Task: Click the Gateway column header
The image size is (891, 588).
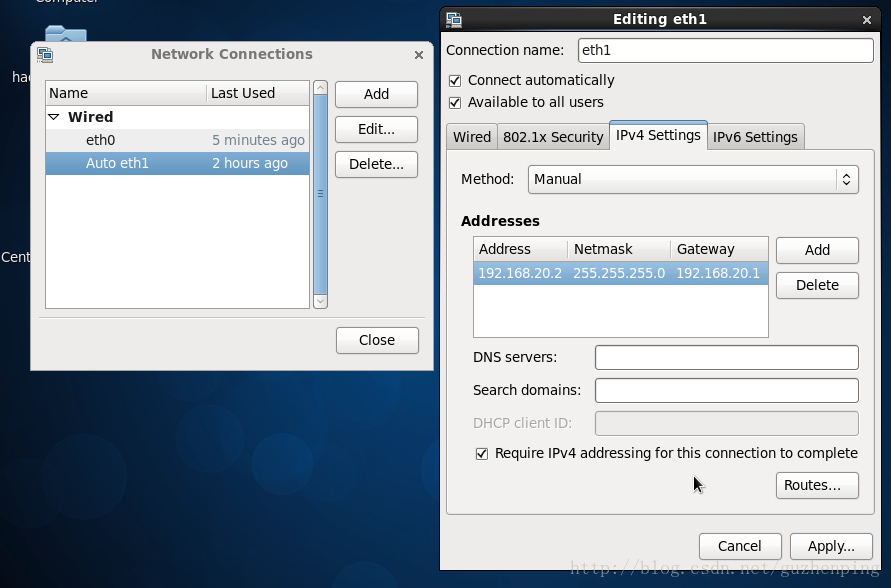Action: point(719,249)
